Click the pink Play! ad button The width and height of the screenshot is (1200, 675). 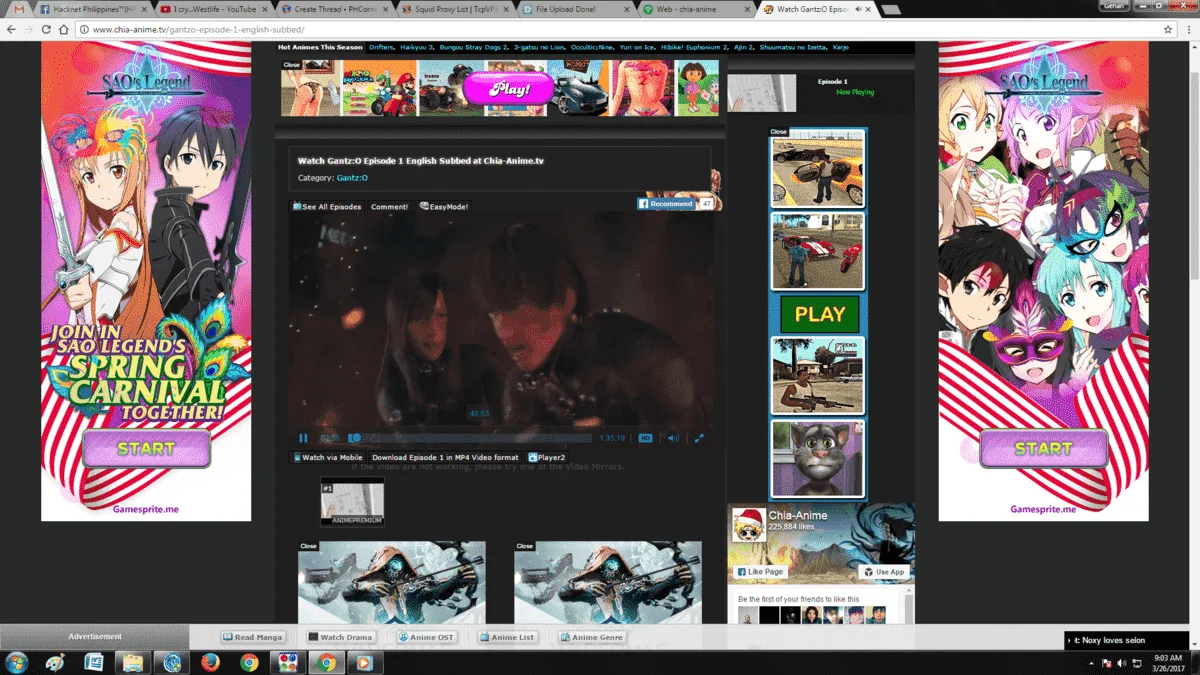(509, 88)
